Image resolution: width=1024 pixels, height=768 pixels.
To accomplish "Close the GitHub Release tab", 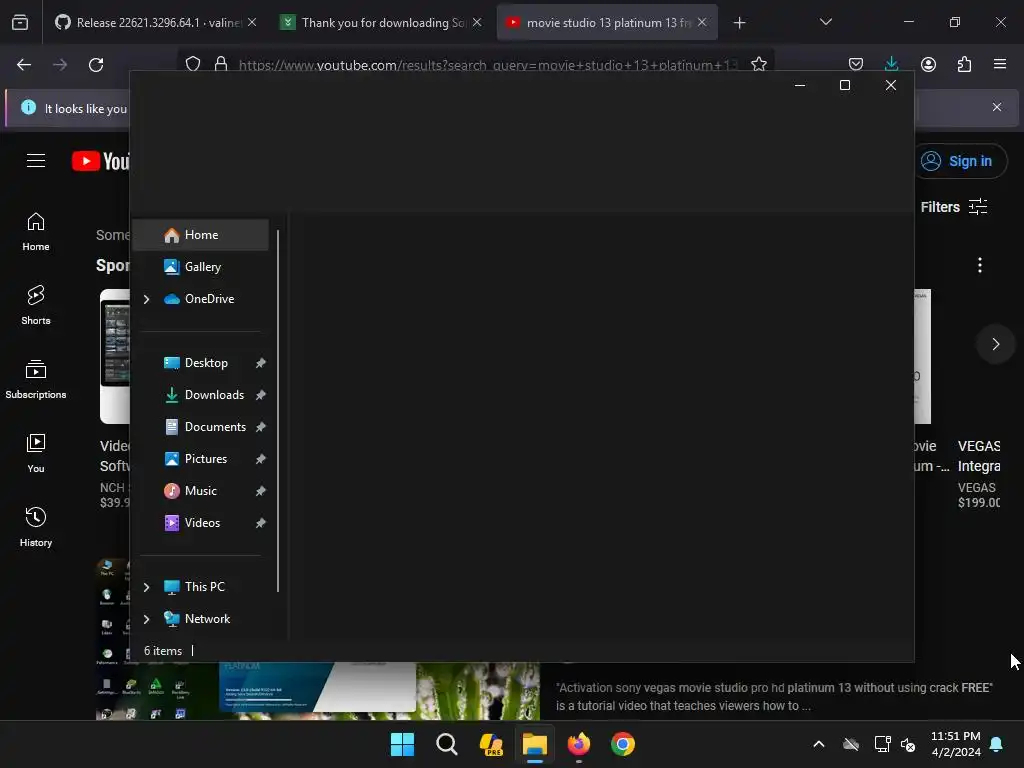I will [x=252, y=22].
